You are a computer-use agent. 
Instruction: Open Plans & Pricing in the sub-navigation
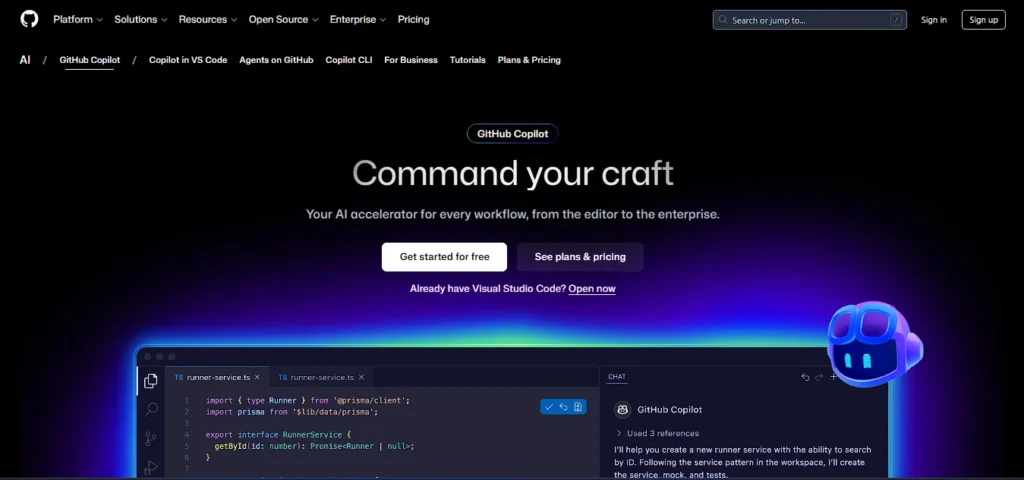(529, 60)
